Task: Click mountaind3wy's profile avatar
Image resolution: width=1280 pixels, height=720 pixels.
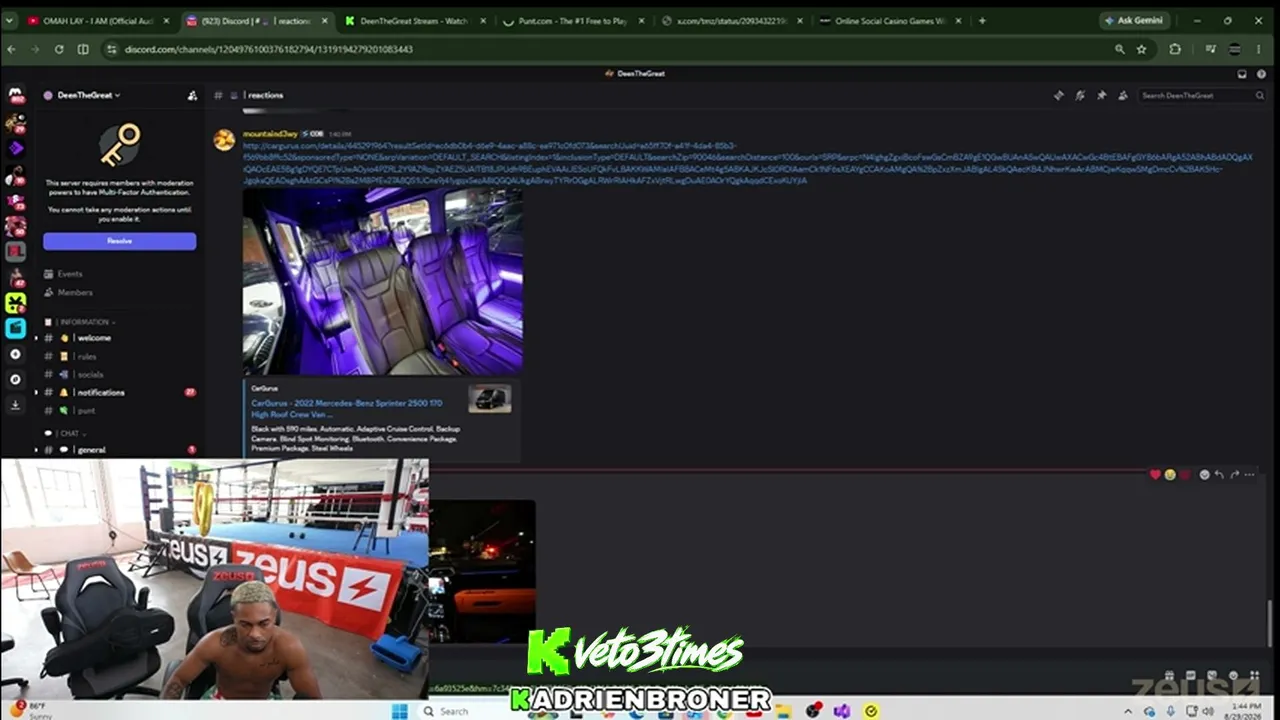Action: (224, 139)
